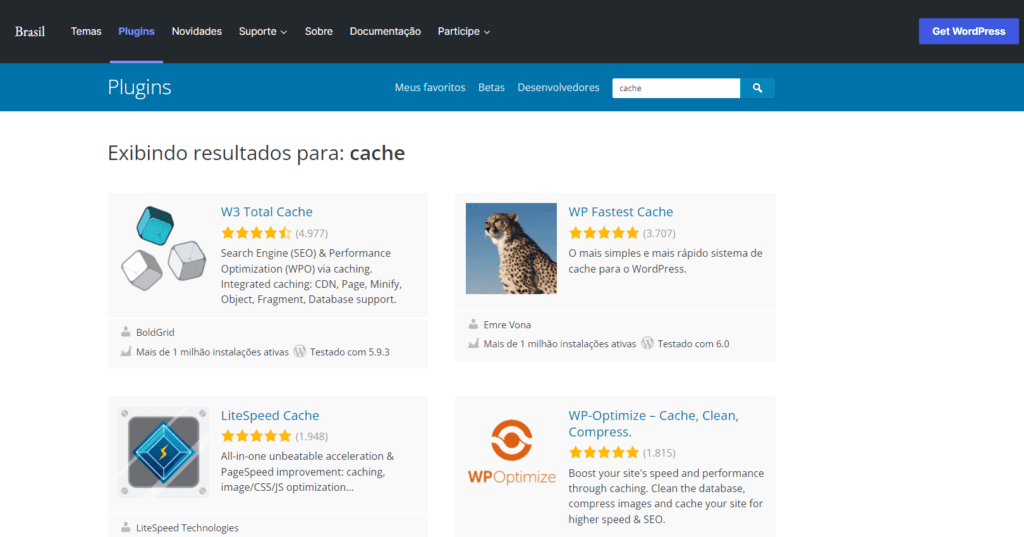Screen dimensions: 1024x537
Task: Click LiteSpeed Cache (1.948) rating count
Action: 312,436
